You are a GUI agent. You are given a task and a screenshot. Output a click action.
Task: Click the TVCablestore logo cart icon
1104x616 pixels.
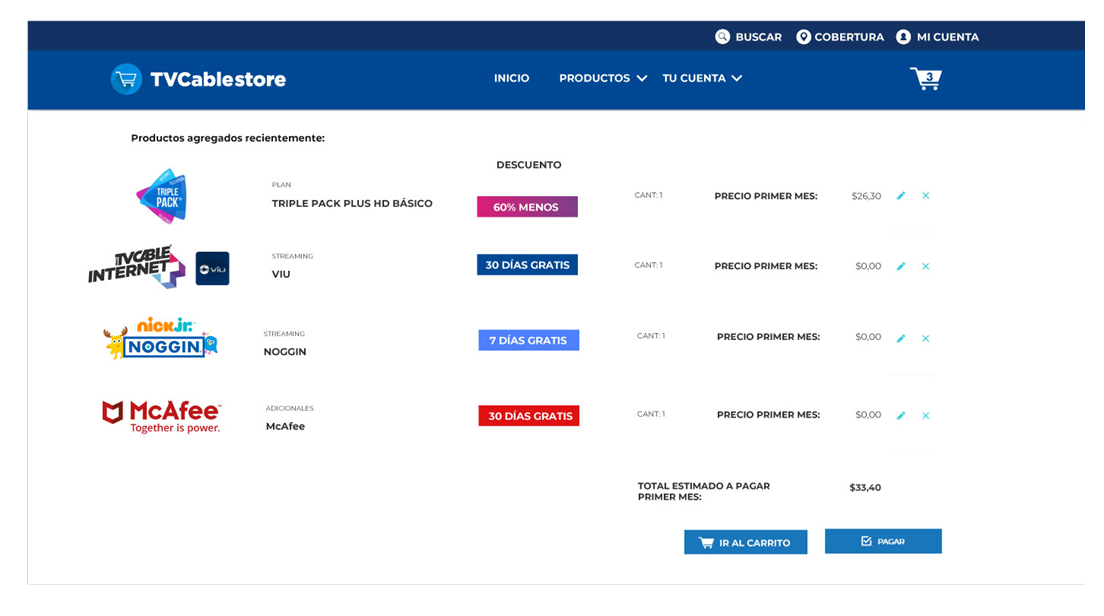coord(127,79)
